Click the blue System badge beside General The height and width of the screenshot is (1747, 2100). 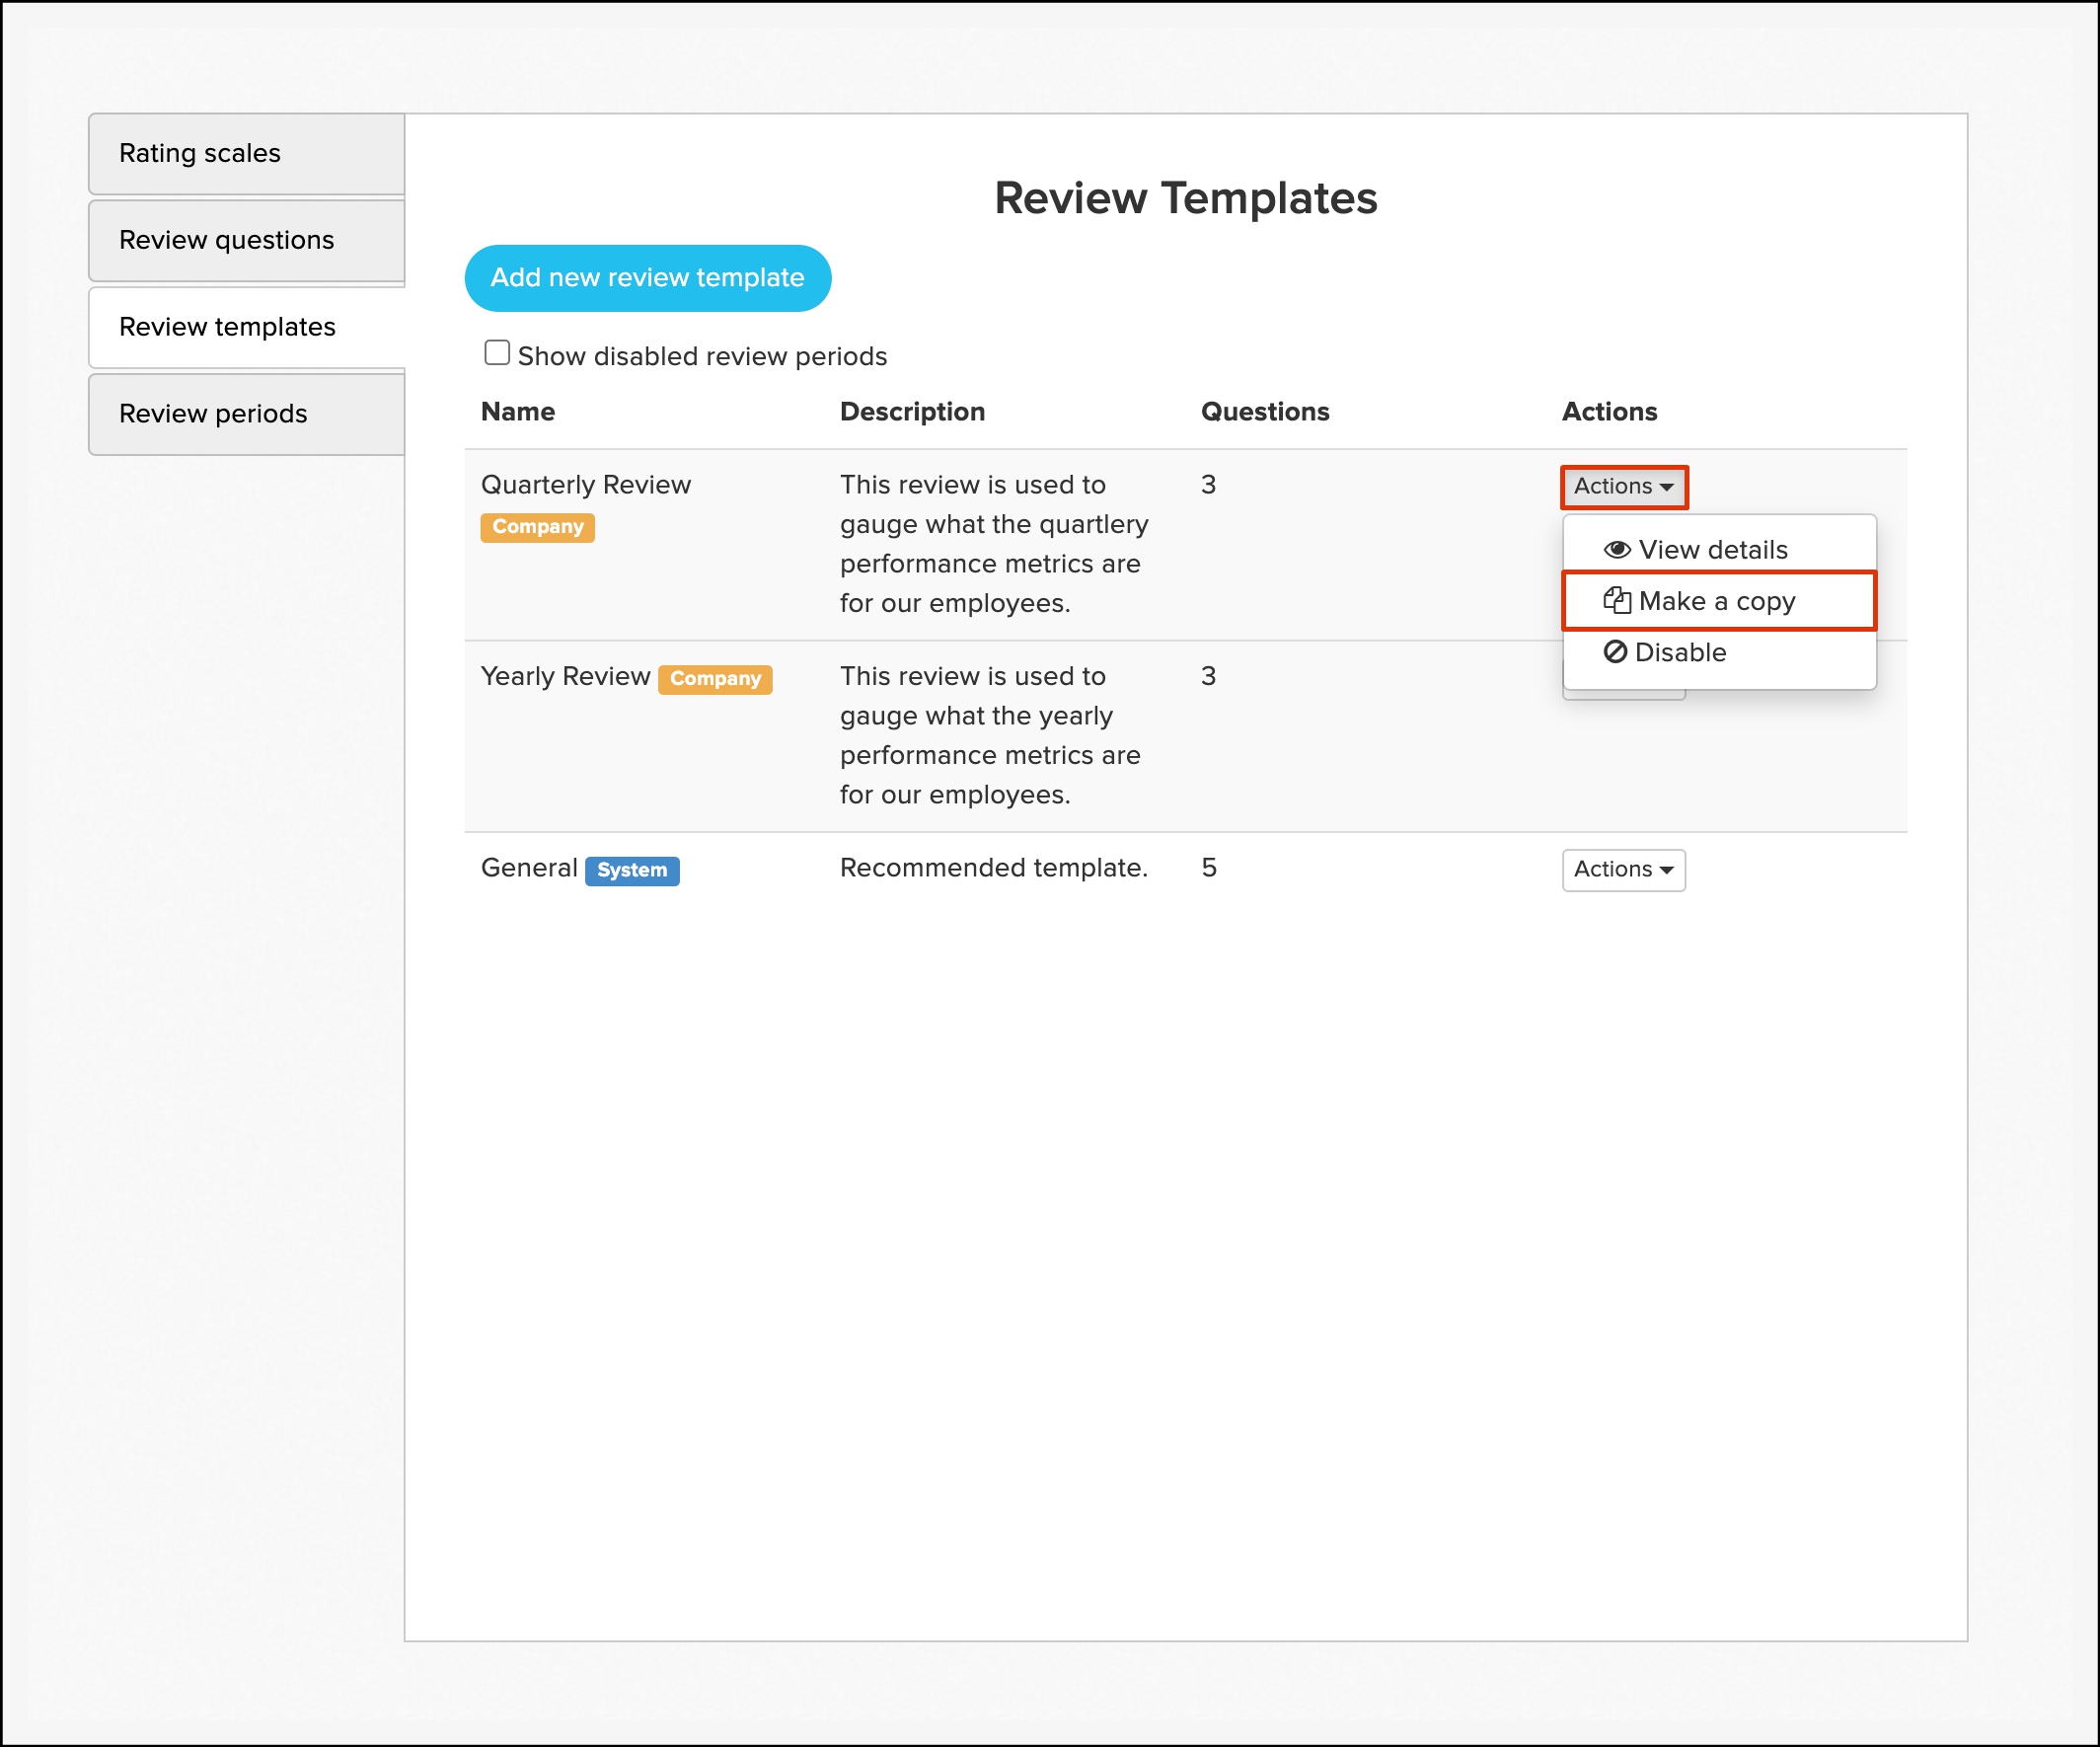tap(631, 870)
